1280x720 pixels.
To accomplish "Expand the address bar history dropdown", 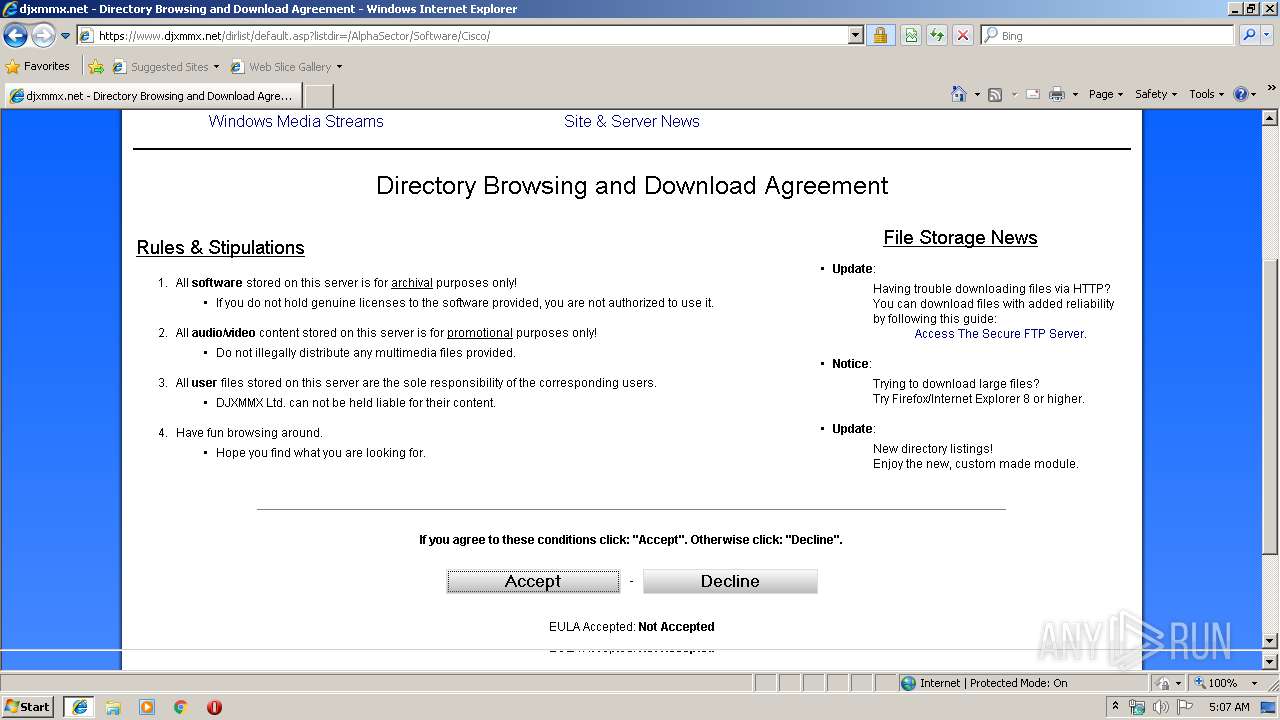I will click(x=855, y=36).
